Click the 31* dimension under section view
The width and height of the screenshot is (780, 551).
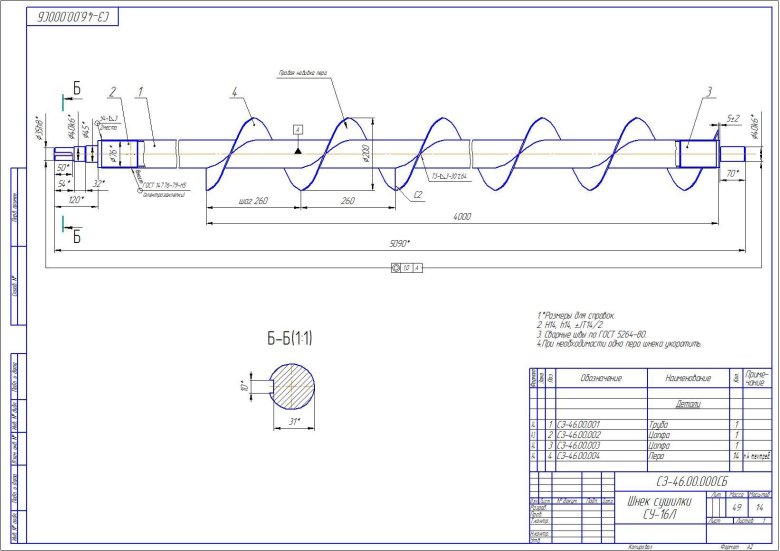[x=298, y=423]
